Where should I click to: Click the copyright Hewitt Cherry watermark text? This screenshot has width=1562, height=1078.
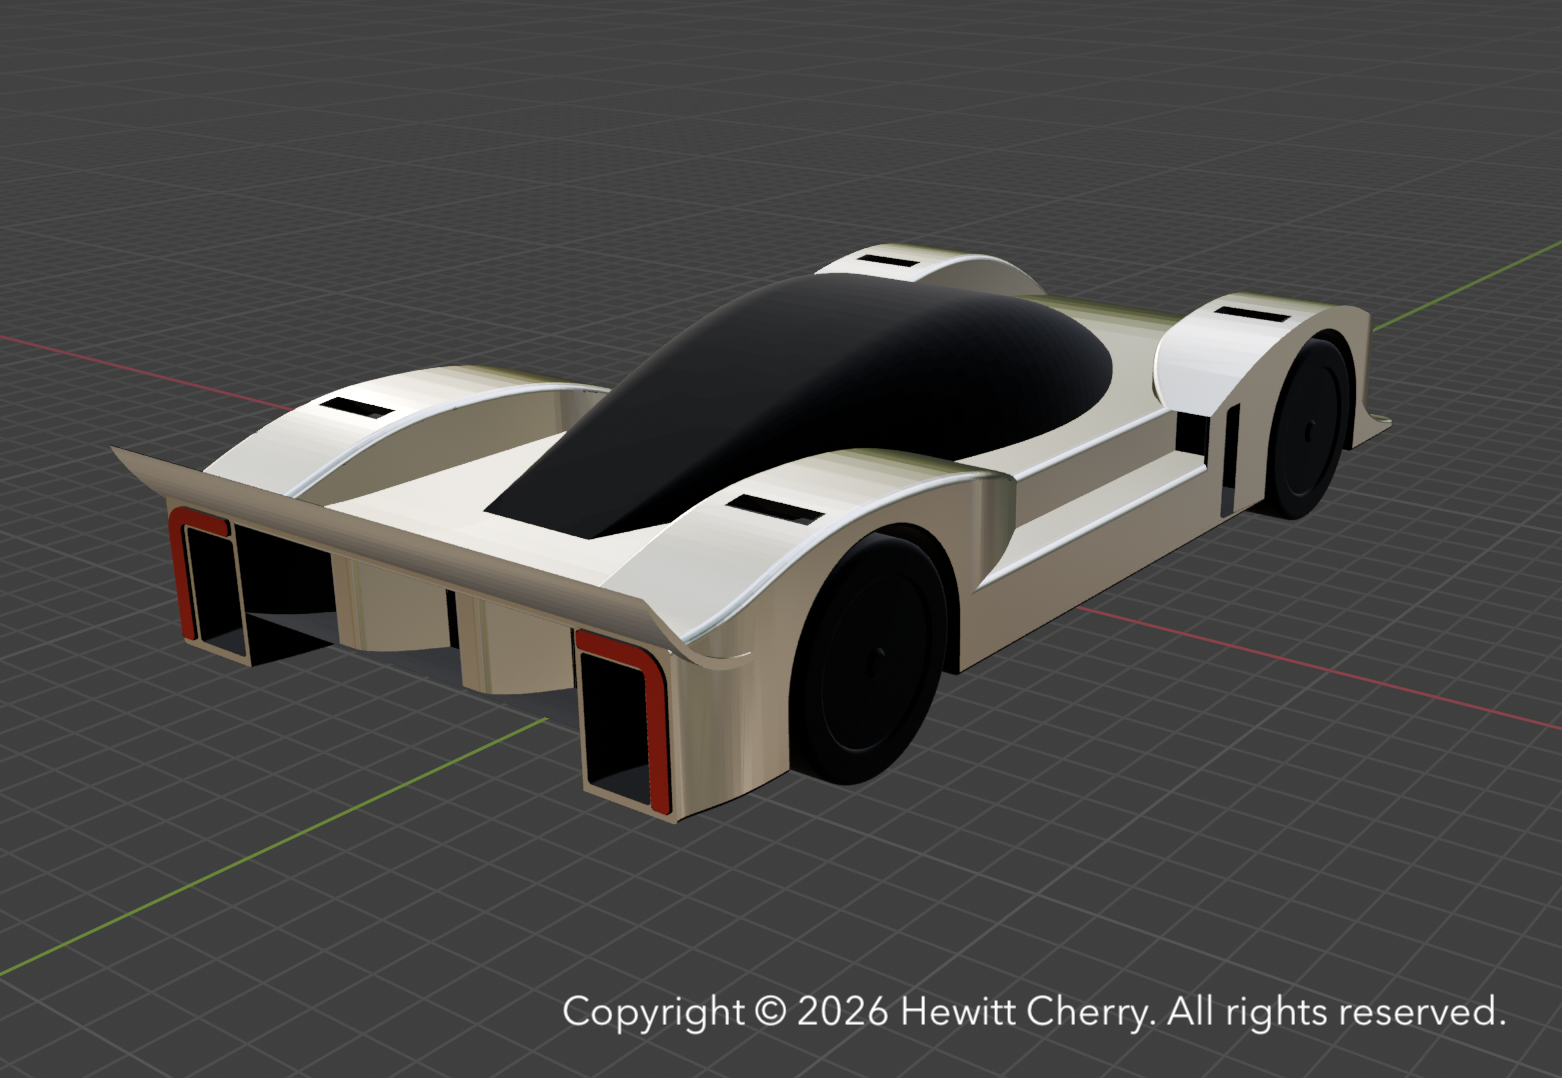[1030, 1012]
